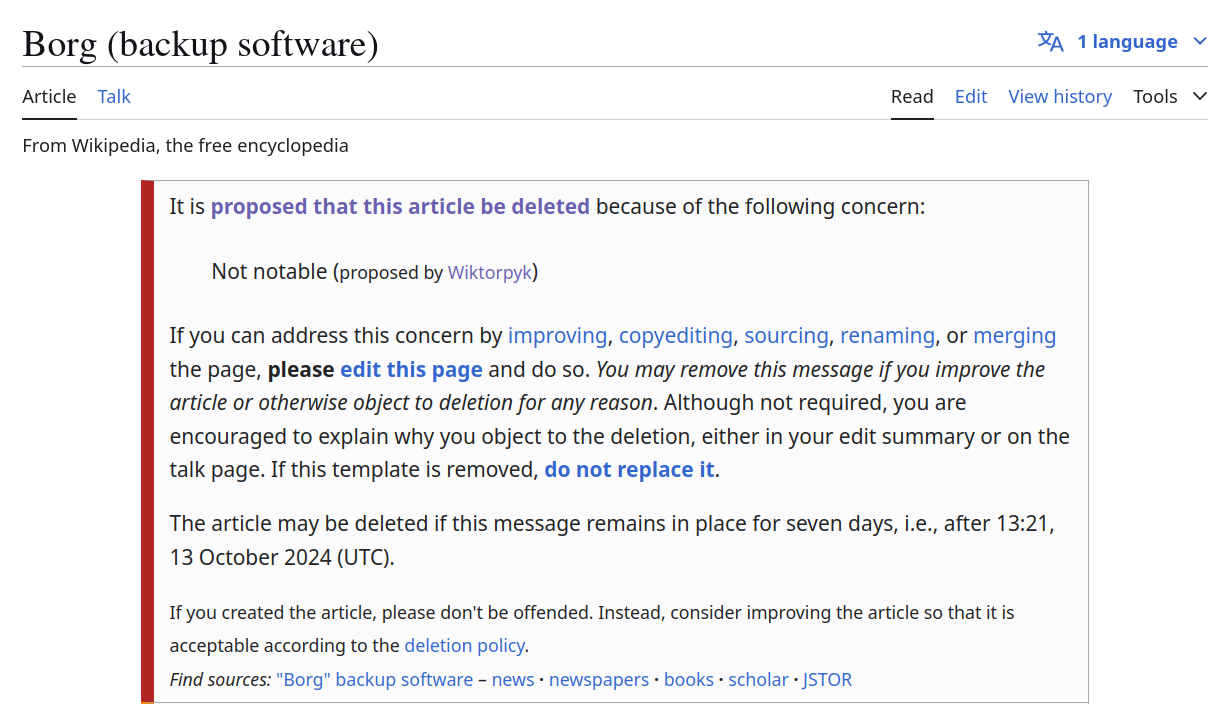This screenshot has height=704, width=1222.
Task: Click the language translation icon
Action: point(1050,42)
